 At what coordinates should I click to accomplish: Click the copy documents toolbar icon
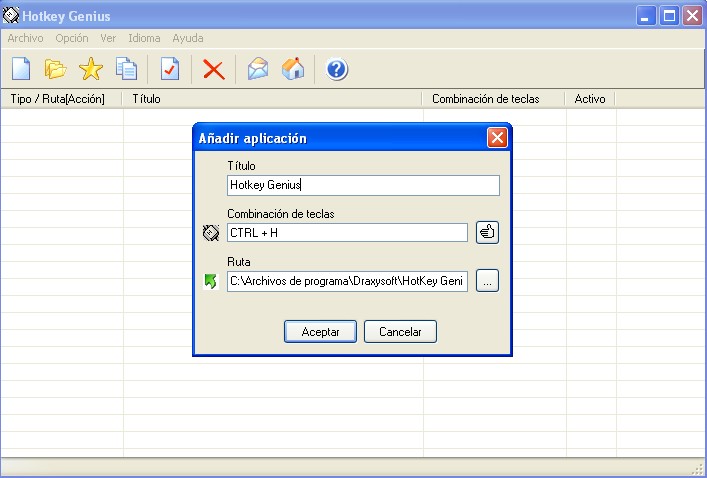click(126, 69)
